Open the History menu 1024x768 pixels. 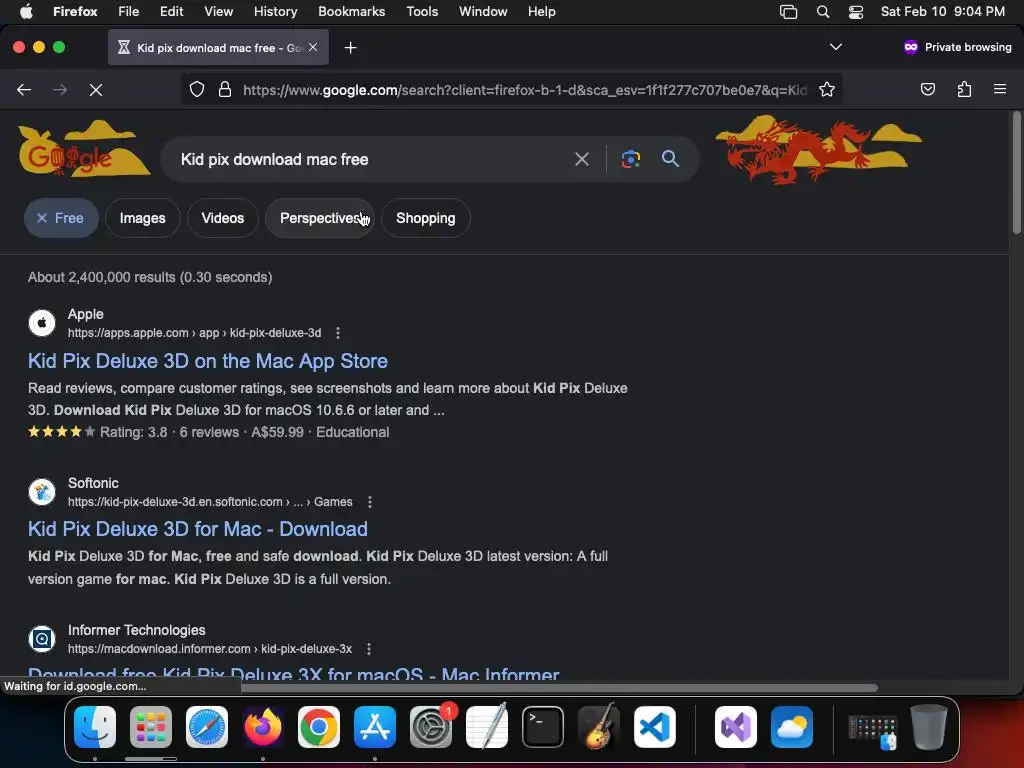(275, 11)
